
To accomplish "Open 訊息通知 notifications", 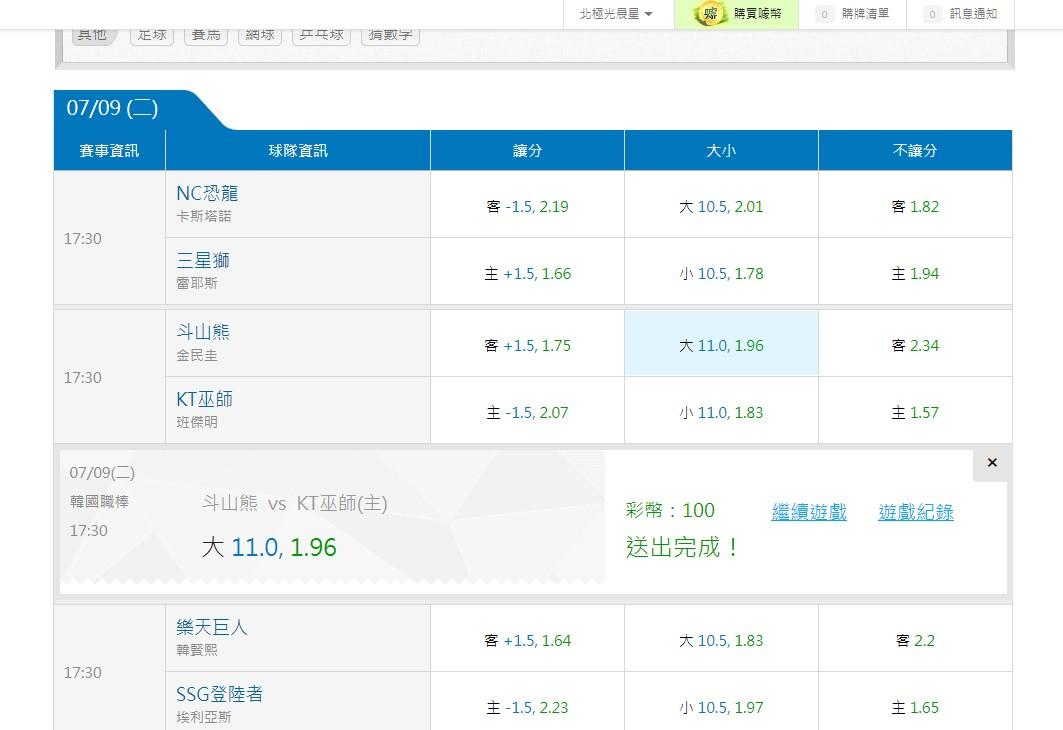I will (x=961, y=14).
